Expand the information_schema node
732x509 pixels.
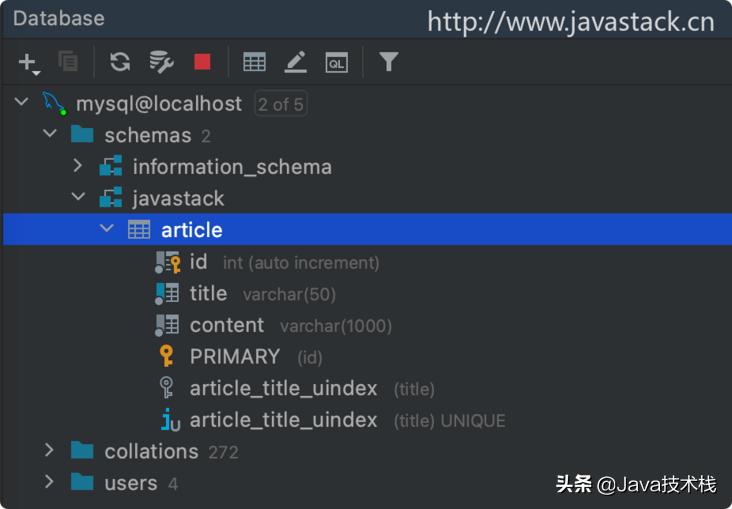coord(78,165)
